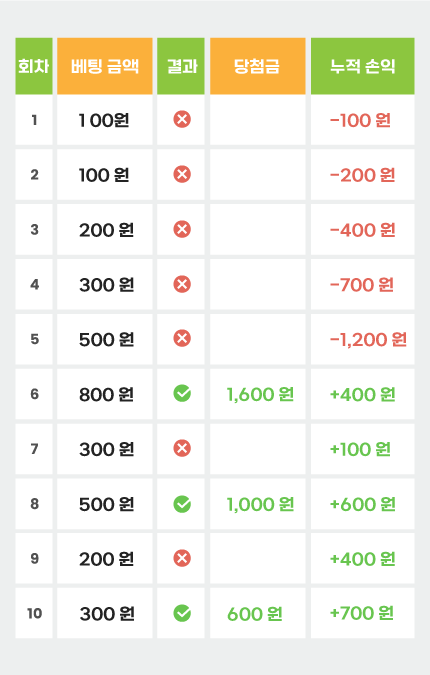Click the red X icon in round 1
430x675 pixels.
[x=182, y=119]
